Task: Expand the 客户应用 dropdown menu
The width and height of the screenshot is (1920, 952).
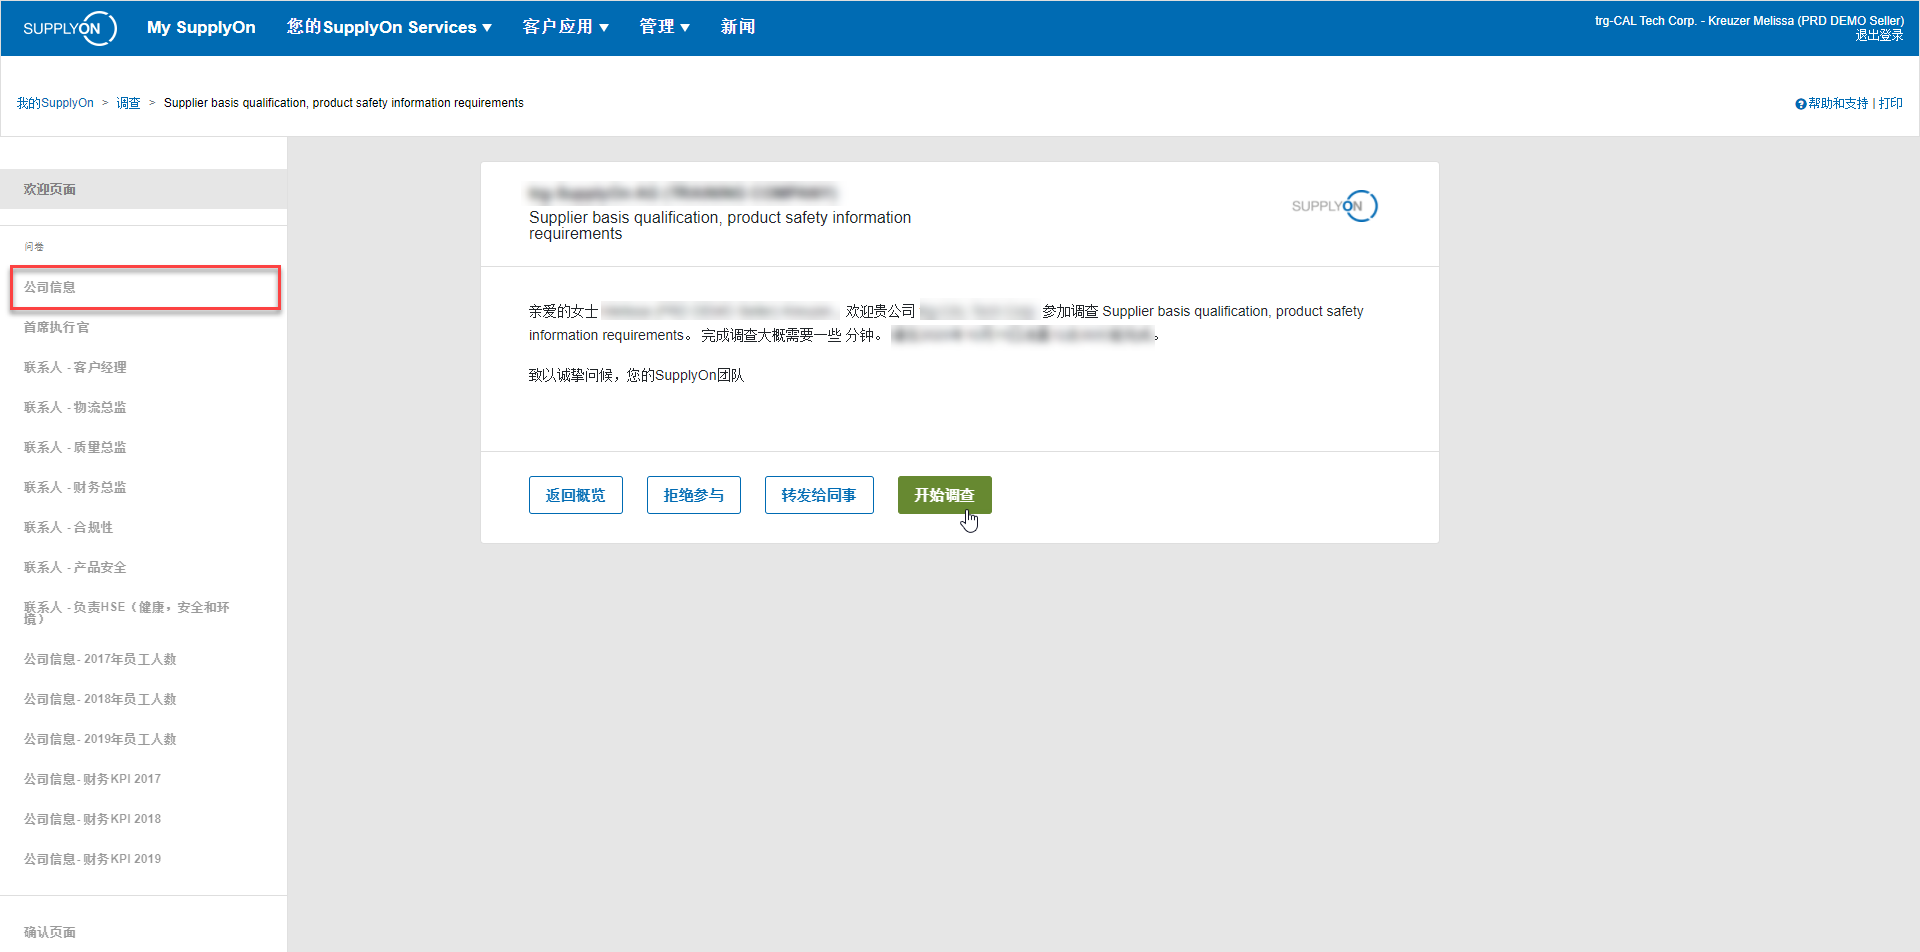Action: click(x=566, y=27)
